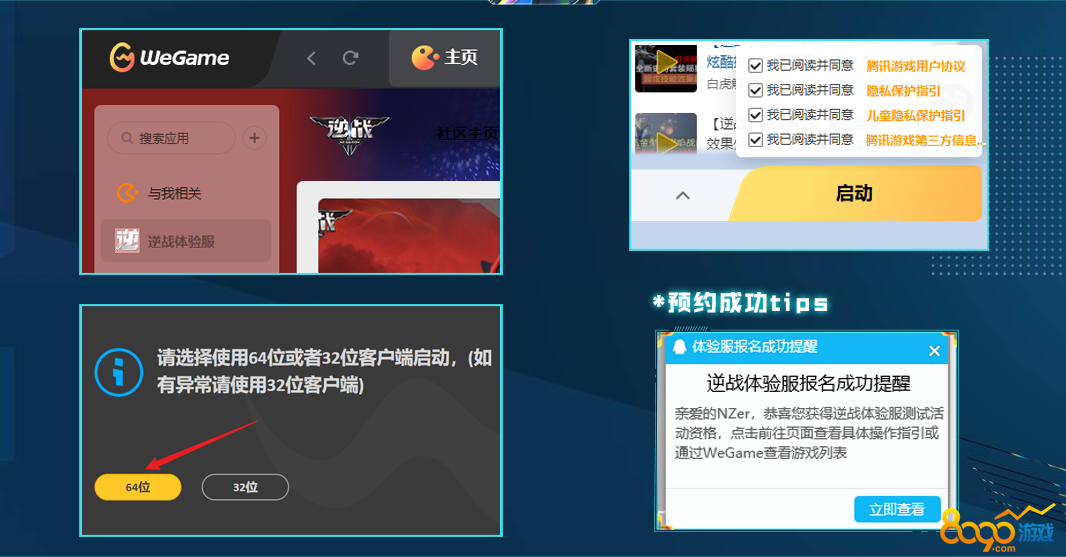Viewport: 1066px width, 557px height.
Task: Click the blue info icon in the dialog
Action: click(x=119, y=372)
